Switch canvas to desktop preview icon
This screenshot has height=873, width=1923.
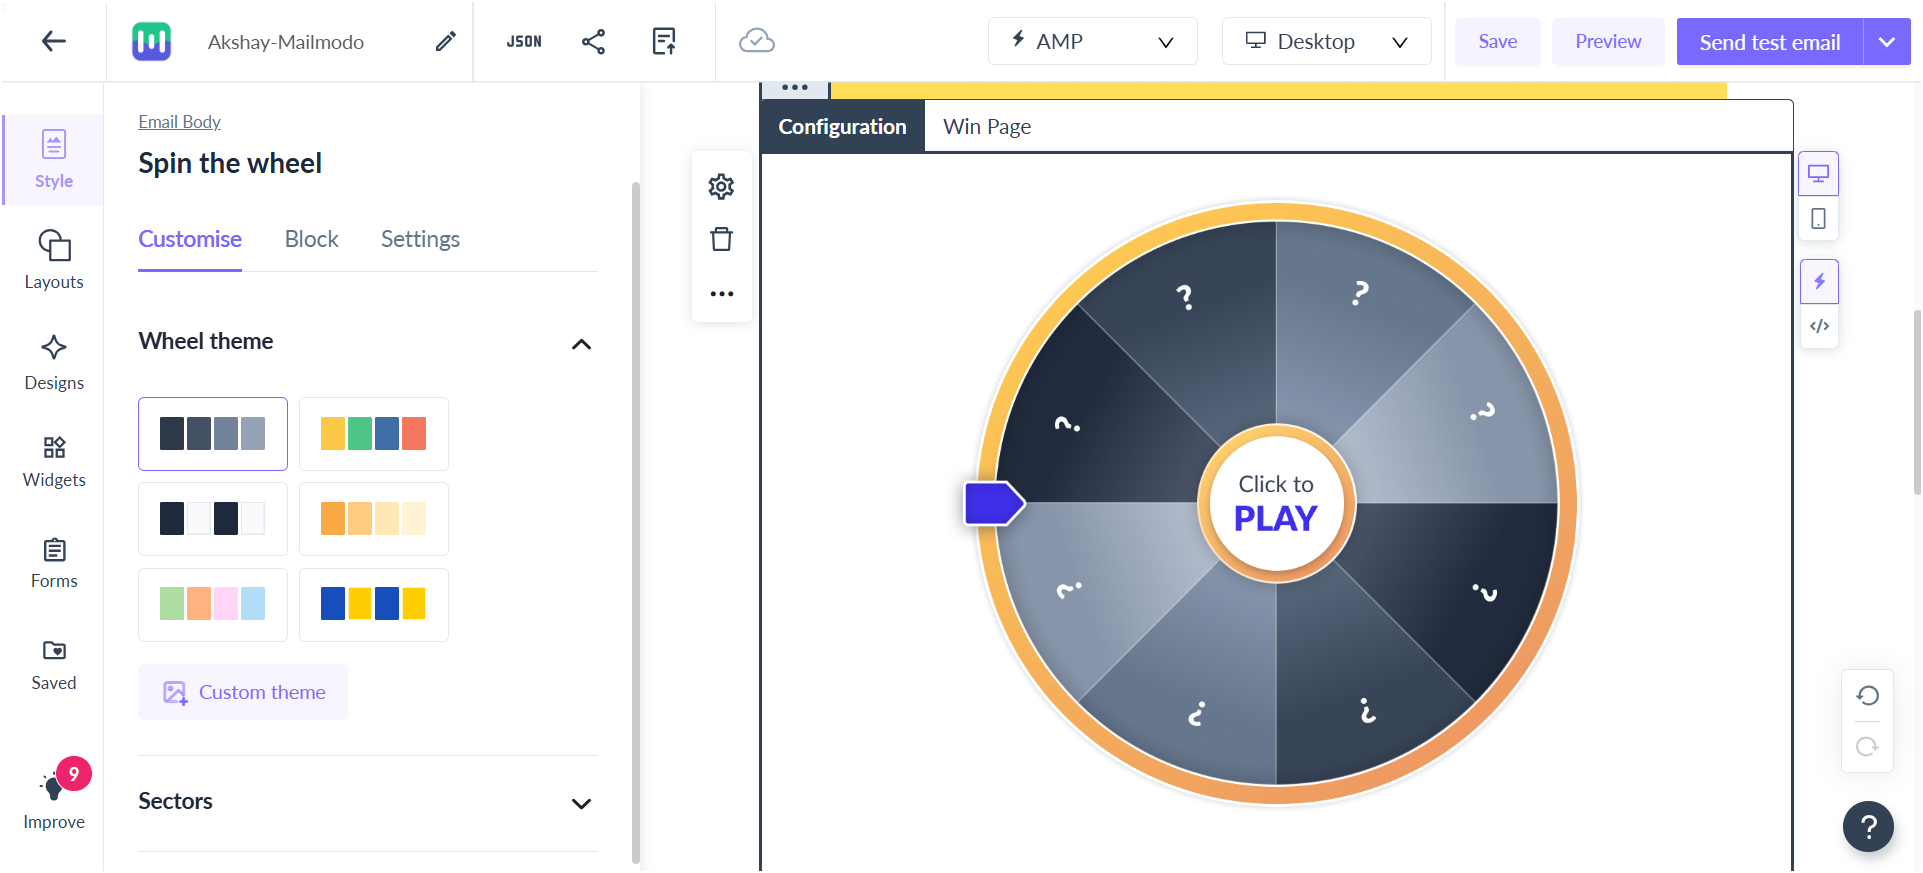(x=1818, y=174)
